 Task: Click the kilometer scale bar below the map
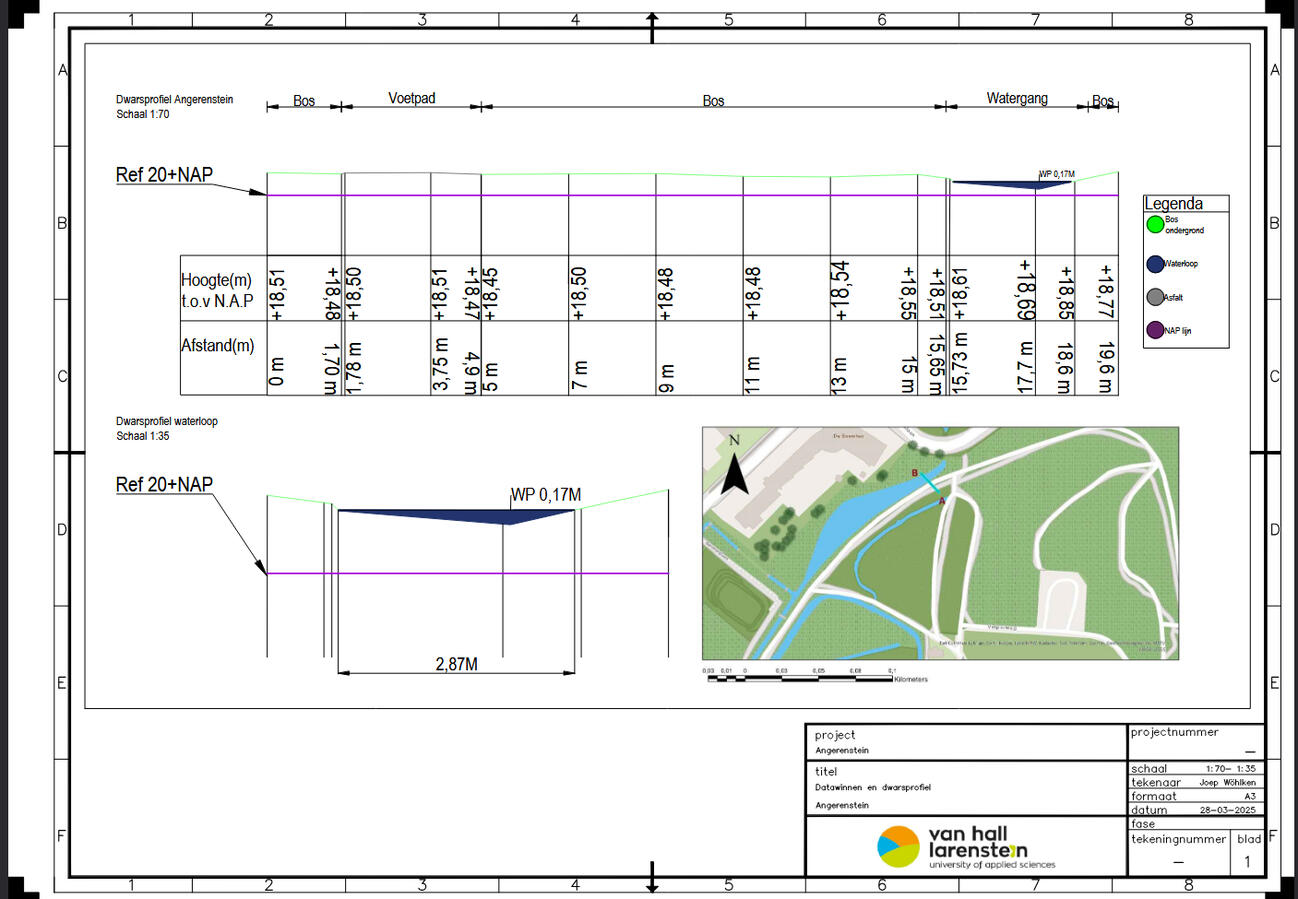click(800, 678)
